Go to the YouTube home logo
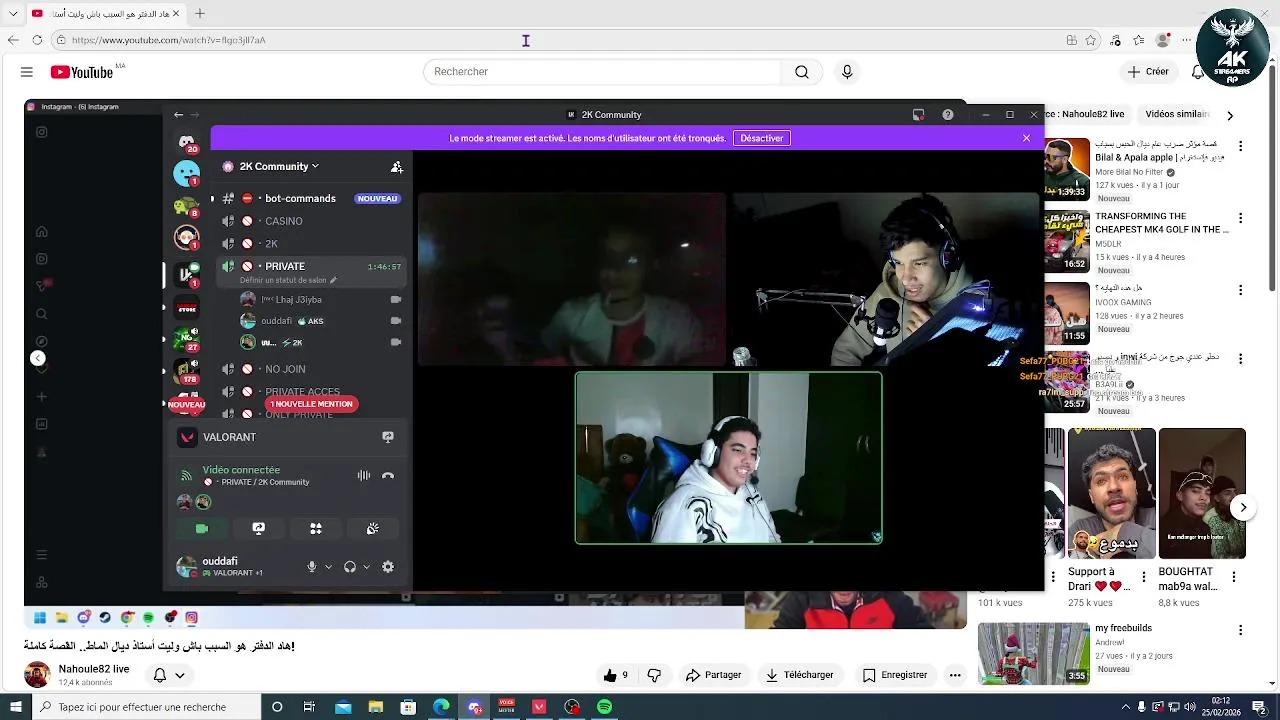The image size is (1280, 720). [82, 72]
